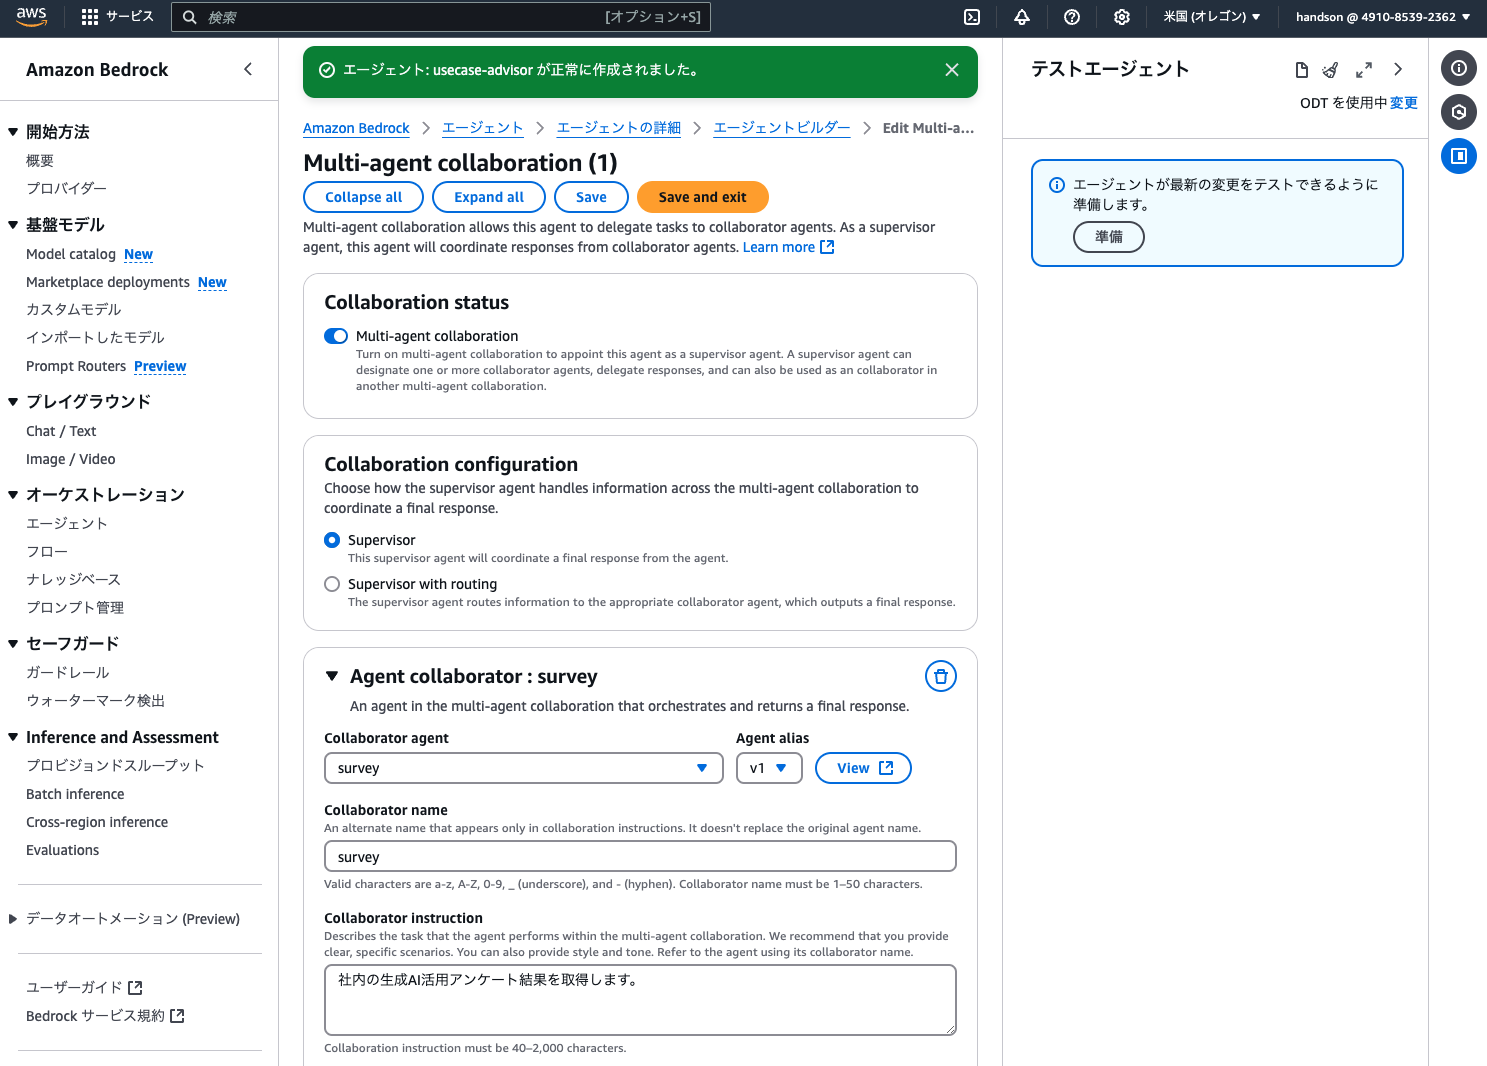
Task: Open Batch inference in sidebar
Action: (75, 794)
